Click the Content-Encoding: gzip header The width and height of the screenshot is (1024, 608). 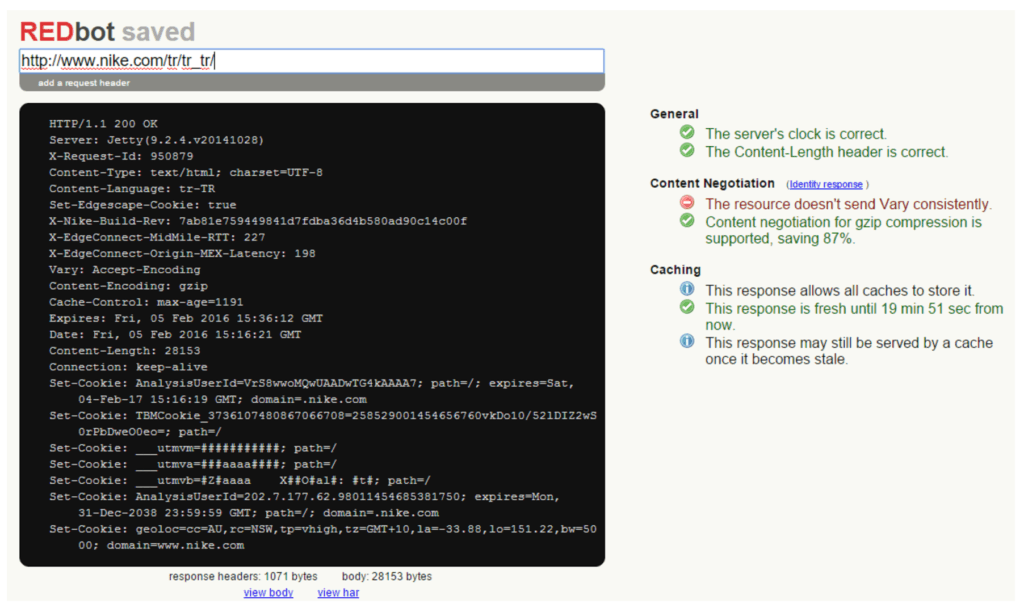point(128,286)
